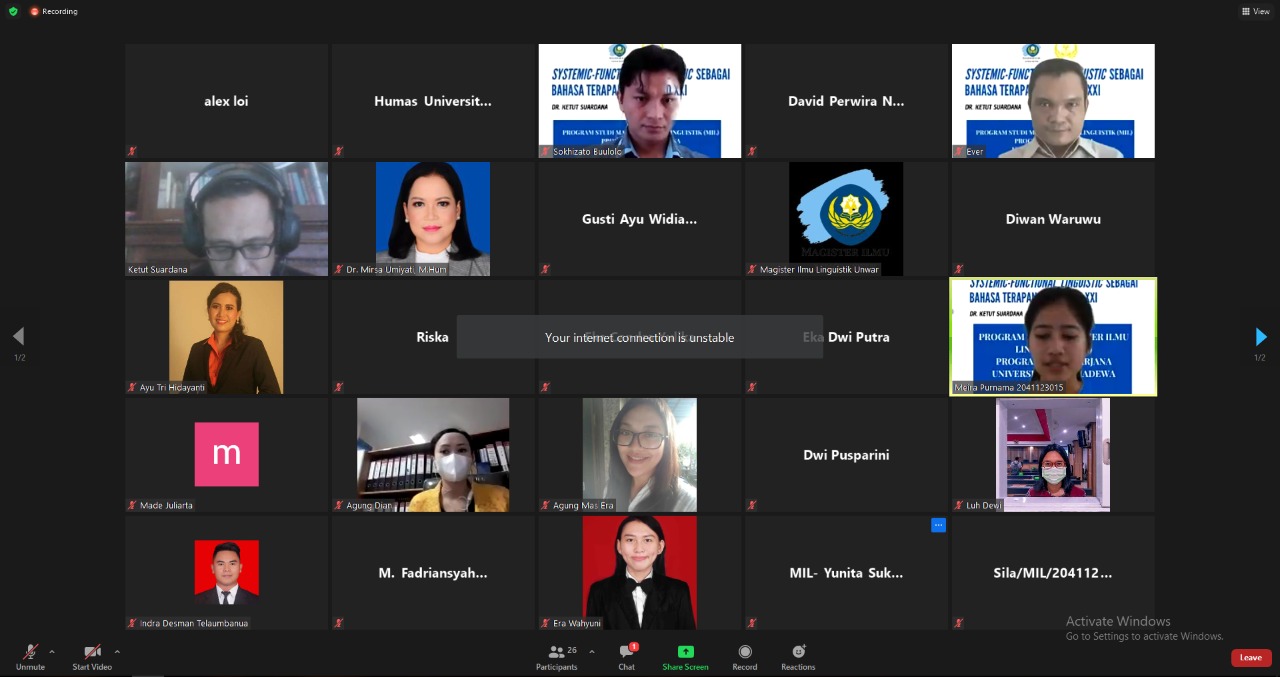Click muted mic icon on alex loi tile

tap(132, 151)
